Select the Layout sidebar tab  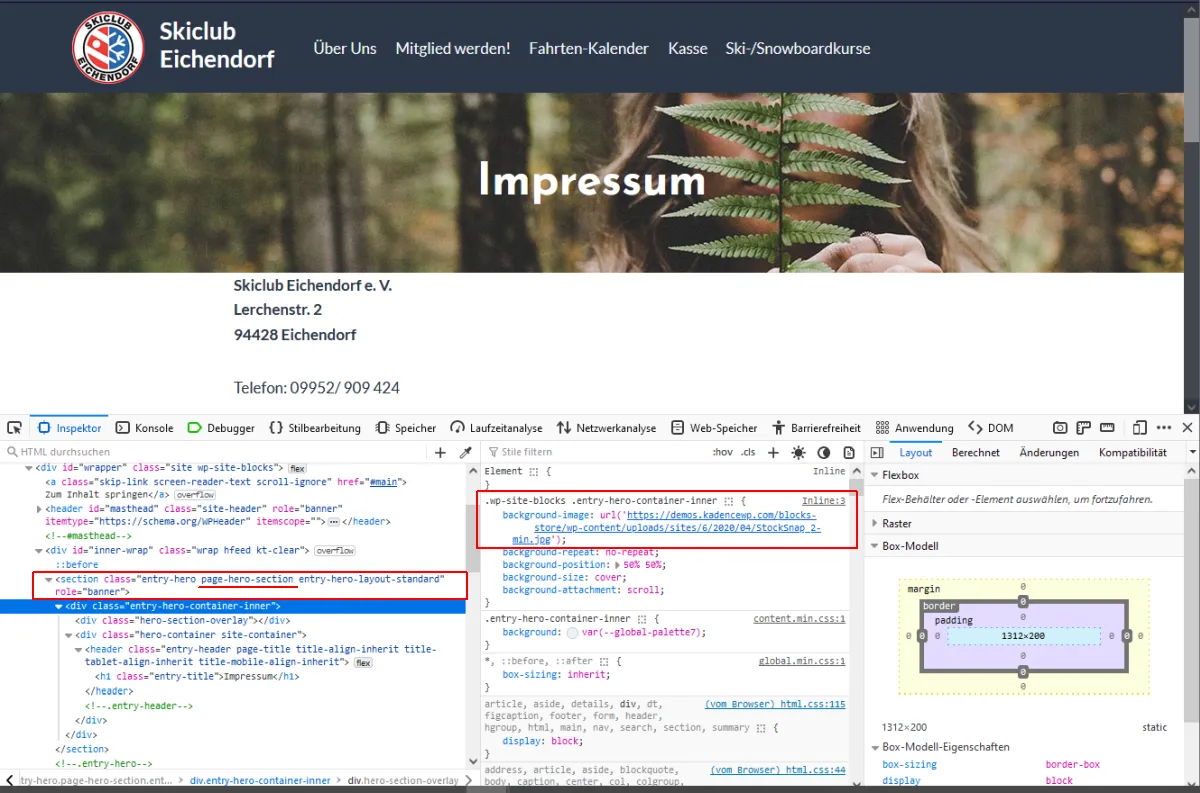point(916,453)
